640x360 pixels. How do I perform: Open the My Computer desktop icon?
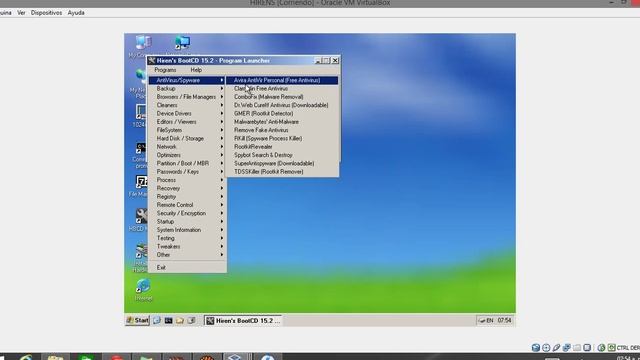[x=143, y=43]
